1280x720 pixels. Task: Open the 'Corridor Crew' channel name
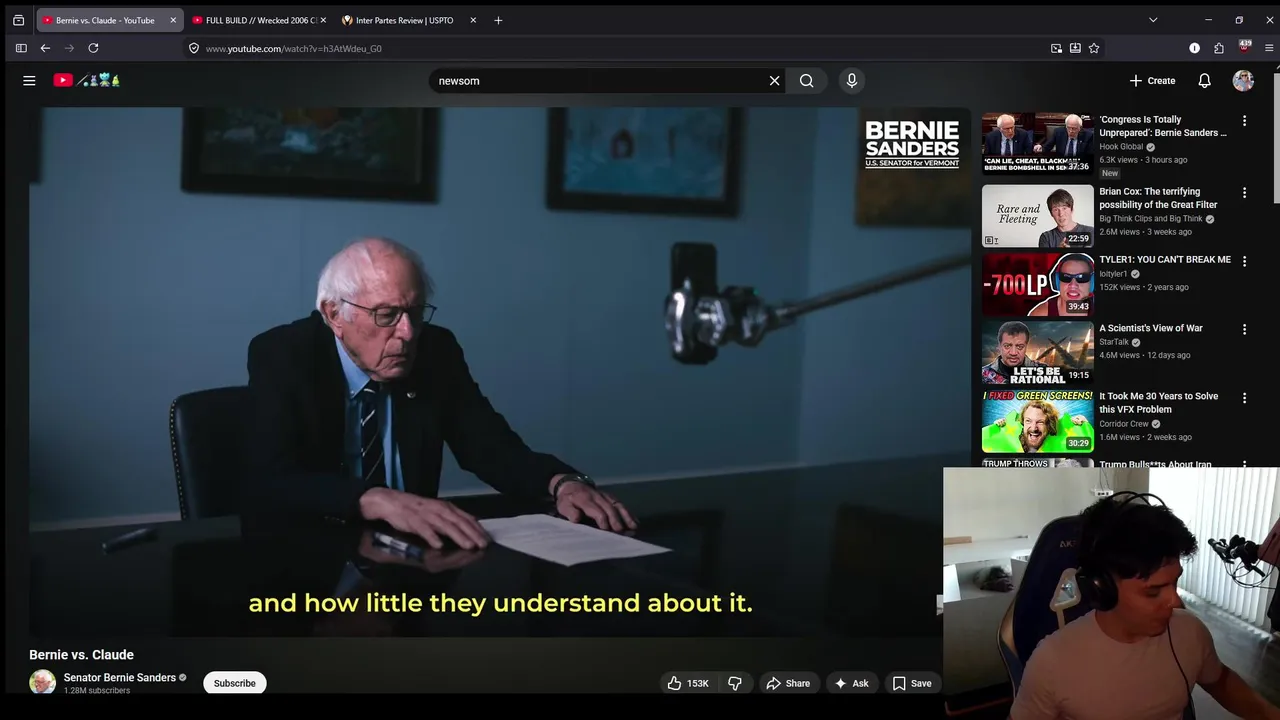point(1124,424)
